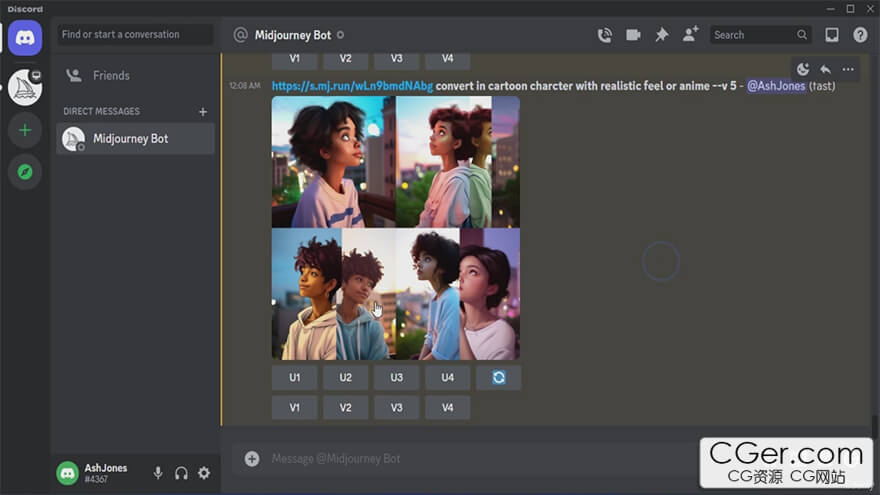Click the 12:08 AM timestamp
Viewport: 880px width, 495px height.
coord(245,86)
